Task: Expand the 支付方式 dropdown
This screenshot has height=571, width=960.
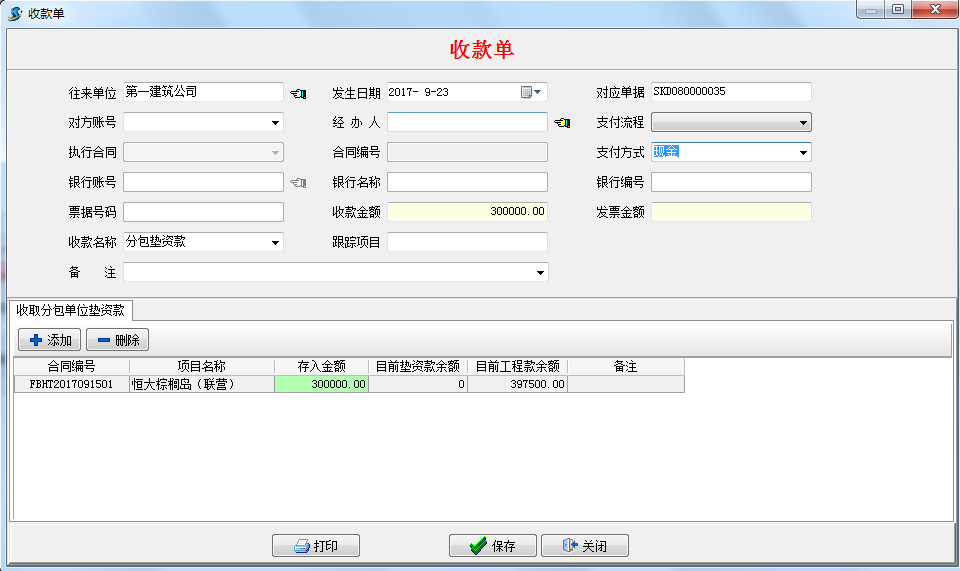Action: coord(803,153)
